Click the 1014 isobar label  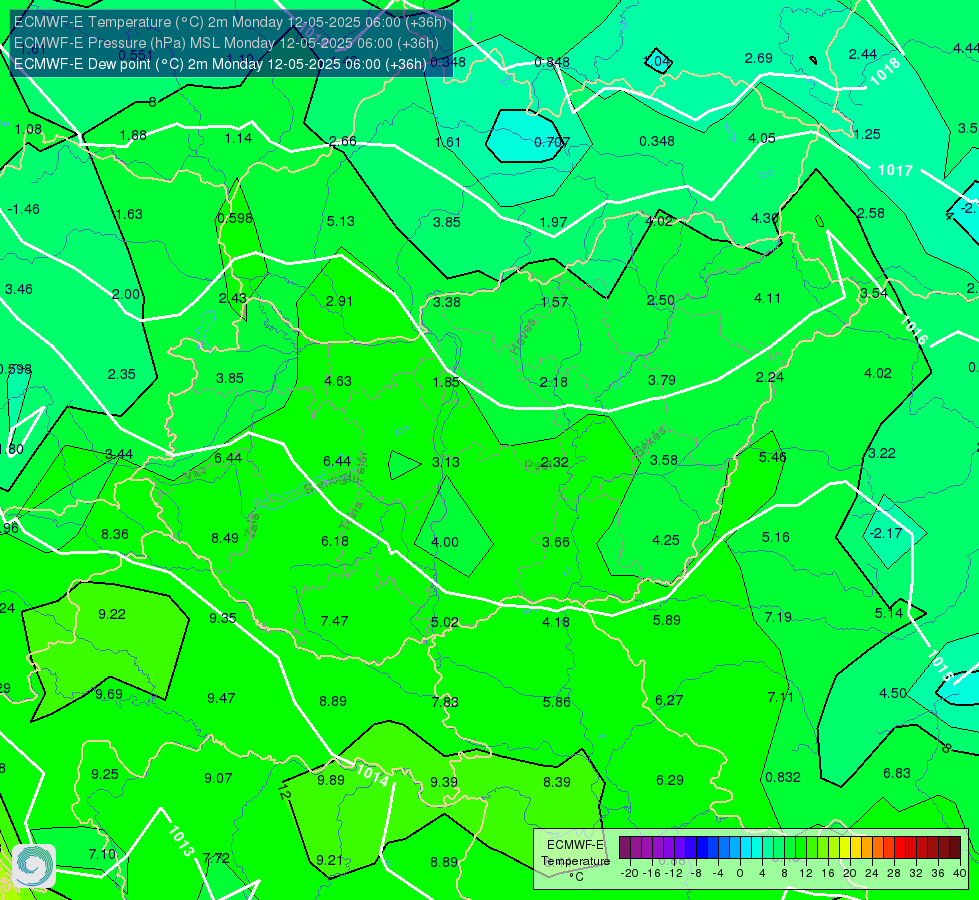pos(372,775)
